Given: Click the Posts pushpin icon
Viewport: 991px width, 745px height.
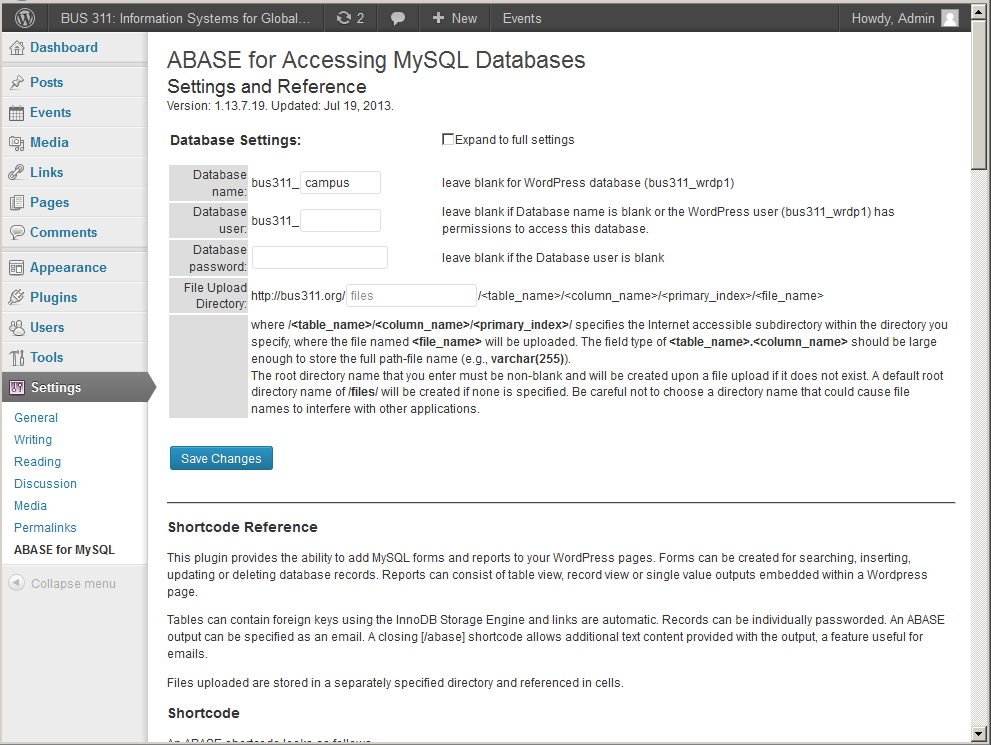Looking at the screenshot, I should click(x=17, y=82).
